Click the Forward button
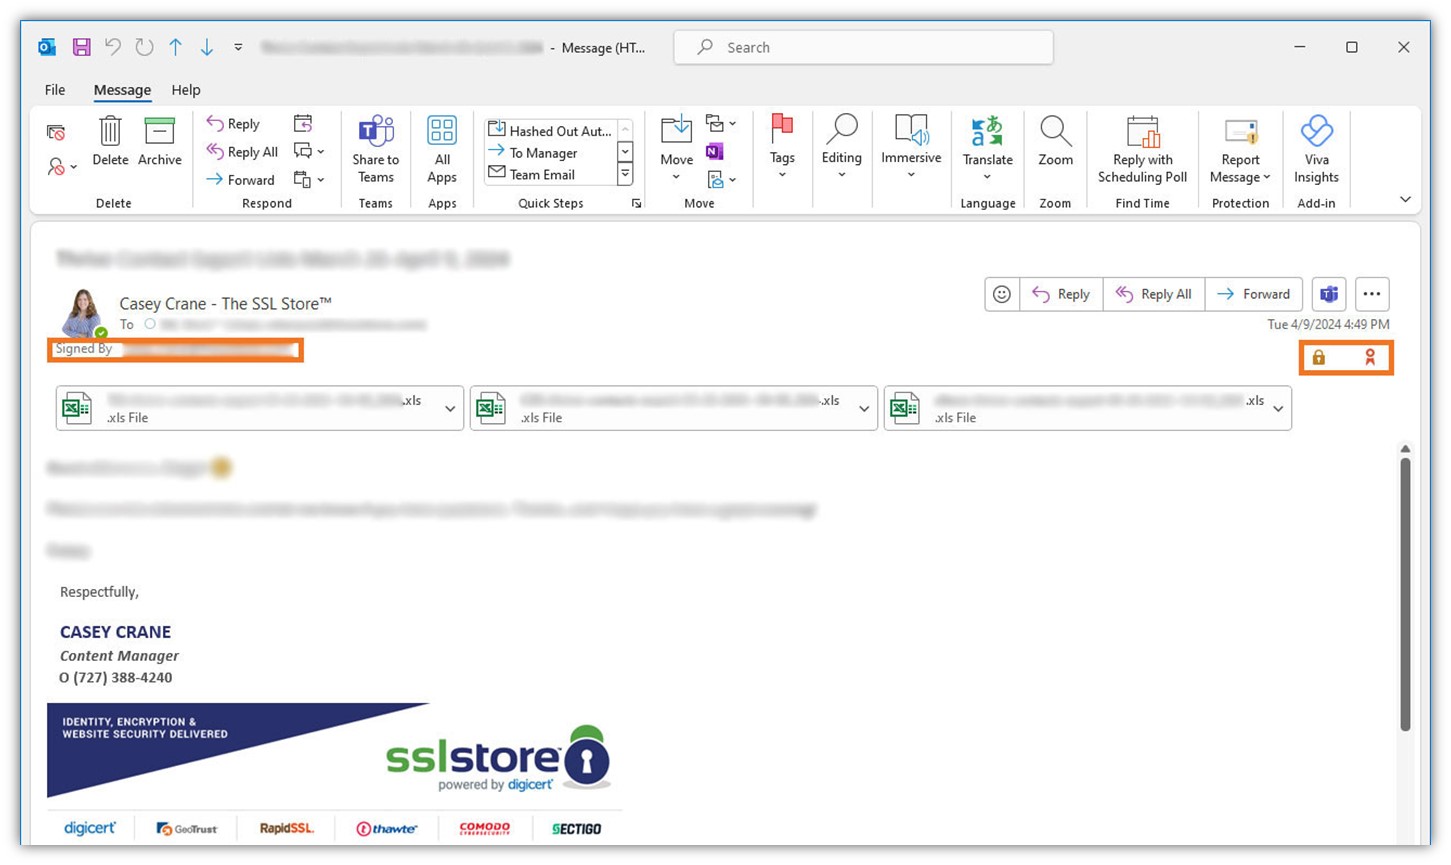 tap(1254, 293)
